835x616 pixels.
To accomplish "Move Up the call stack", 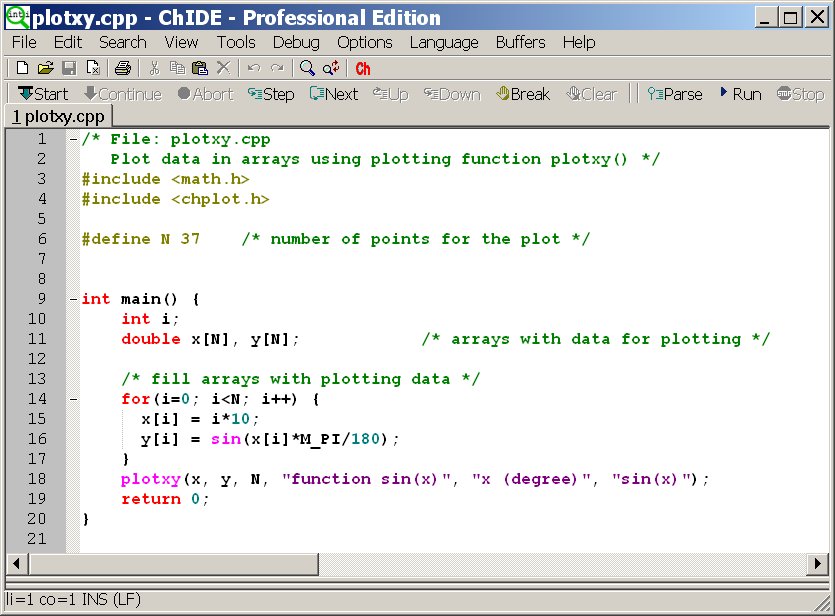I will click(x=390, y=94).
